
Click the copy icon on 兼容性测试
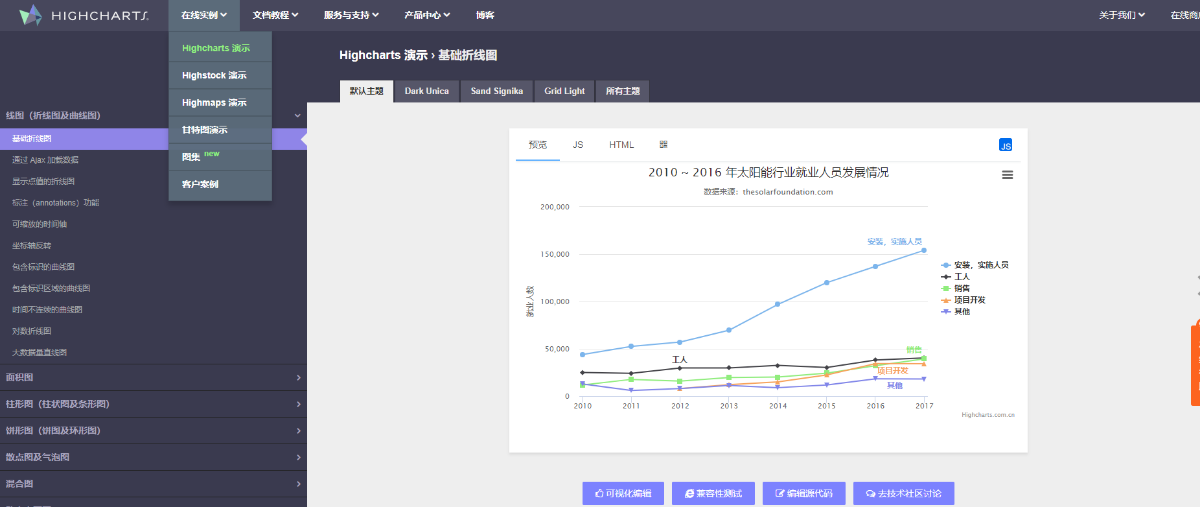click(689, 494)
